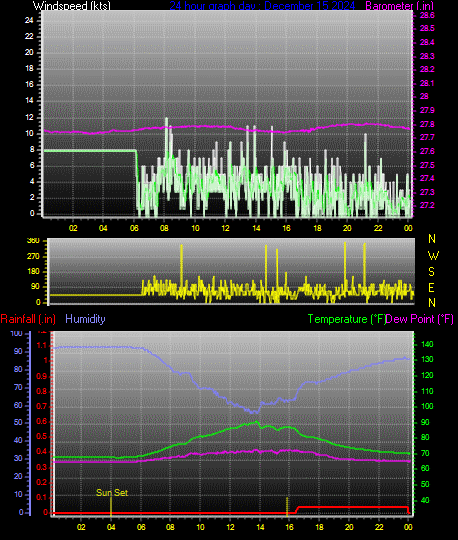Click the "Windspeed (kts)" axis title
Screen dimensions: 458x540
(72, 5)
